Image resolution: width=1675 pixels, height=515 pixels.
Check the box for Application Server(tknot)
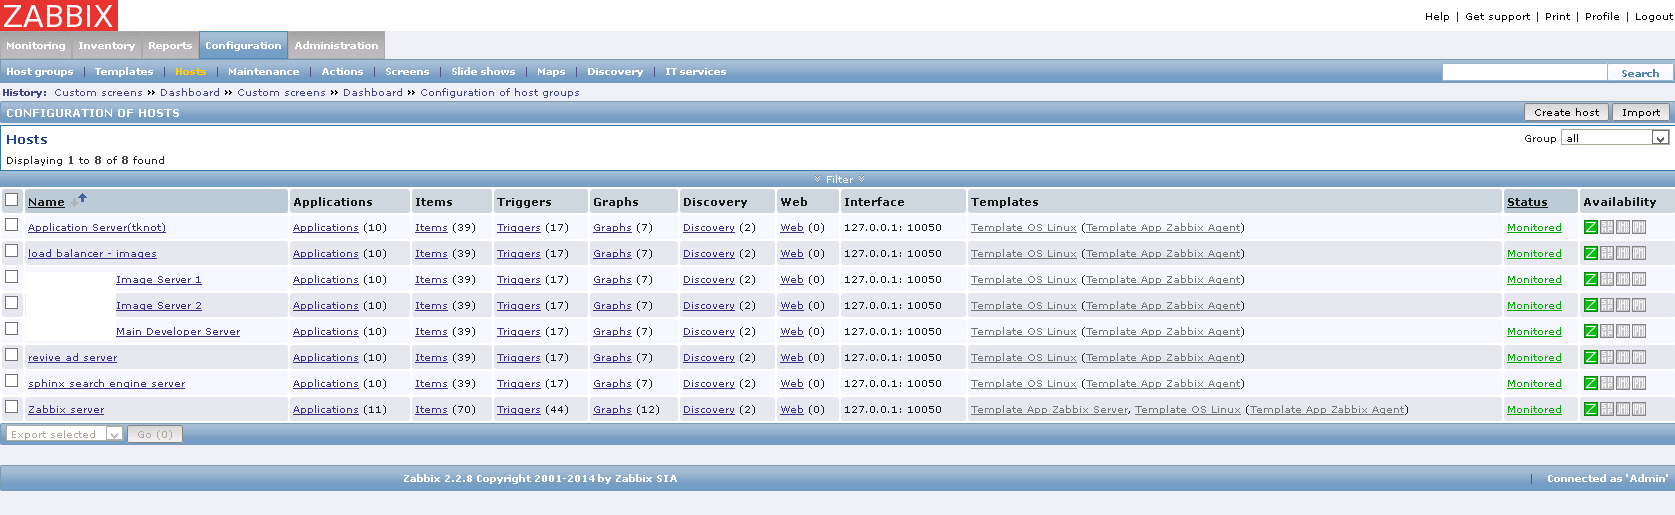click(x=12, y=225)
